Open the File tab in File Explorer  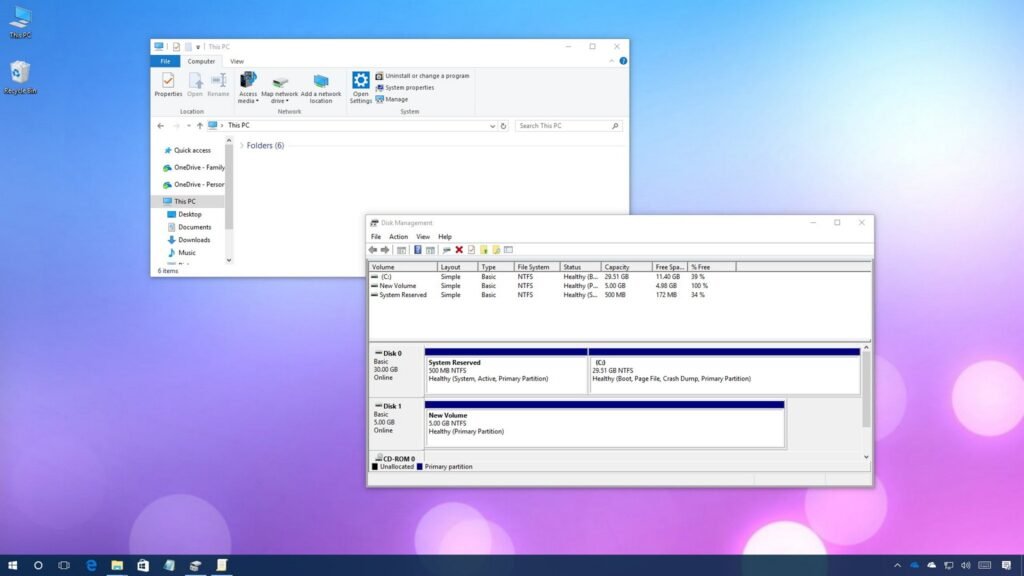coord(165,61)
